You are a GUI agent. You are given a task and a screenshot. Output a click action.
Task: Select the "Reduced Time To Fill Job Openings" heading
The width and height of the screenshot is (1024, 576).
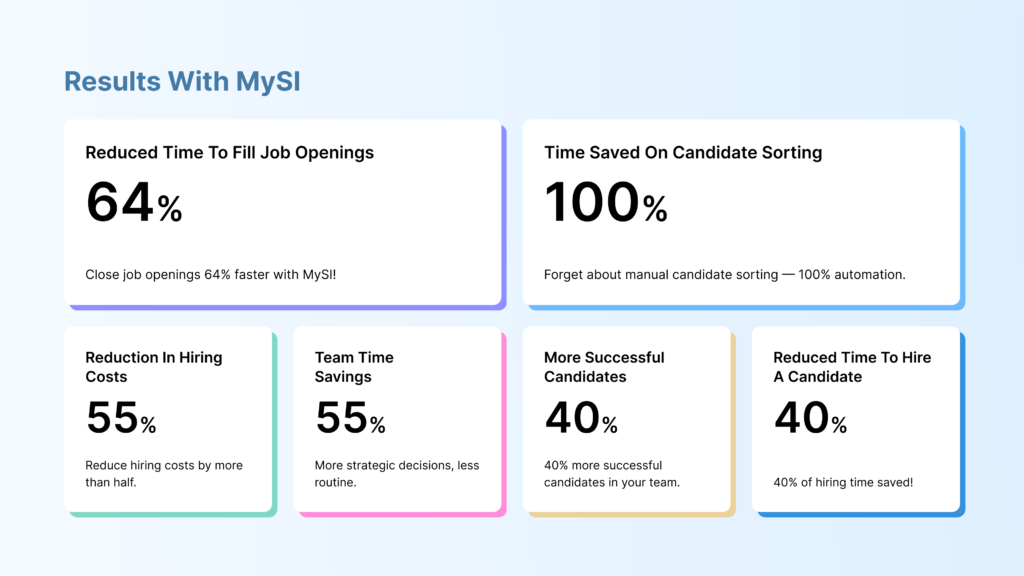(x=229, y=153)
